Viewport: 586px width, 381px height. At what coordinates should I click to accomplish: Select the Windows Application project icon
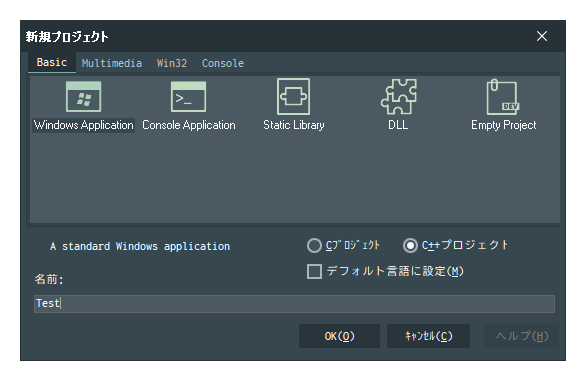[x=83, y=97]
